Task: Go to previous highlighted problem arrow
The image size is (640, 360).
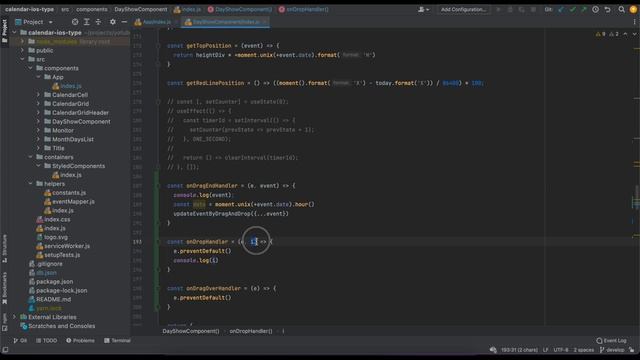Action: [x=625, y=34]
